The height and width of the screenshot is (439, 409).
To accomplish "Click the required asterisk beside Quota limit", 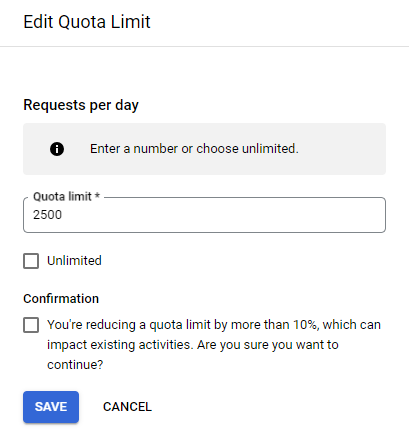I will [97, 195].
